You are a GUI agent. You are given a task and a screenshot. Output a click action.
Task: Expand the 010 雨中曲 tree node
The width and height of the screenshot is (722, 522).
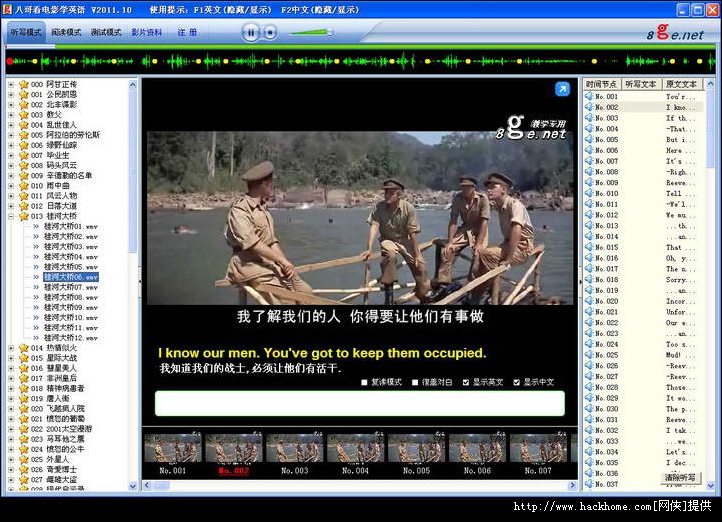pyautogui.click(x=11, y=186)
